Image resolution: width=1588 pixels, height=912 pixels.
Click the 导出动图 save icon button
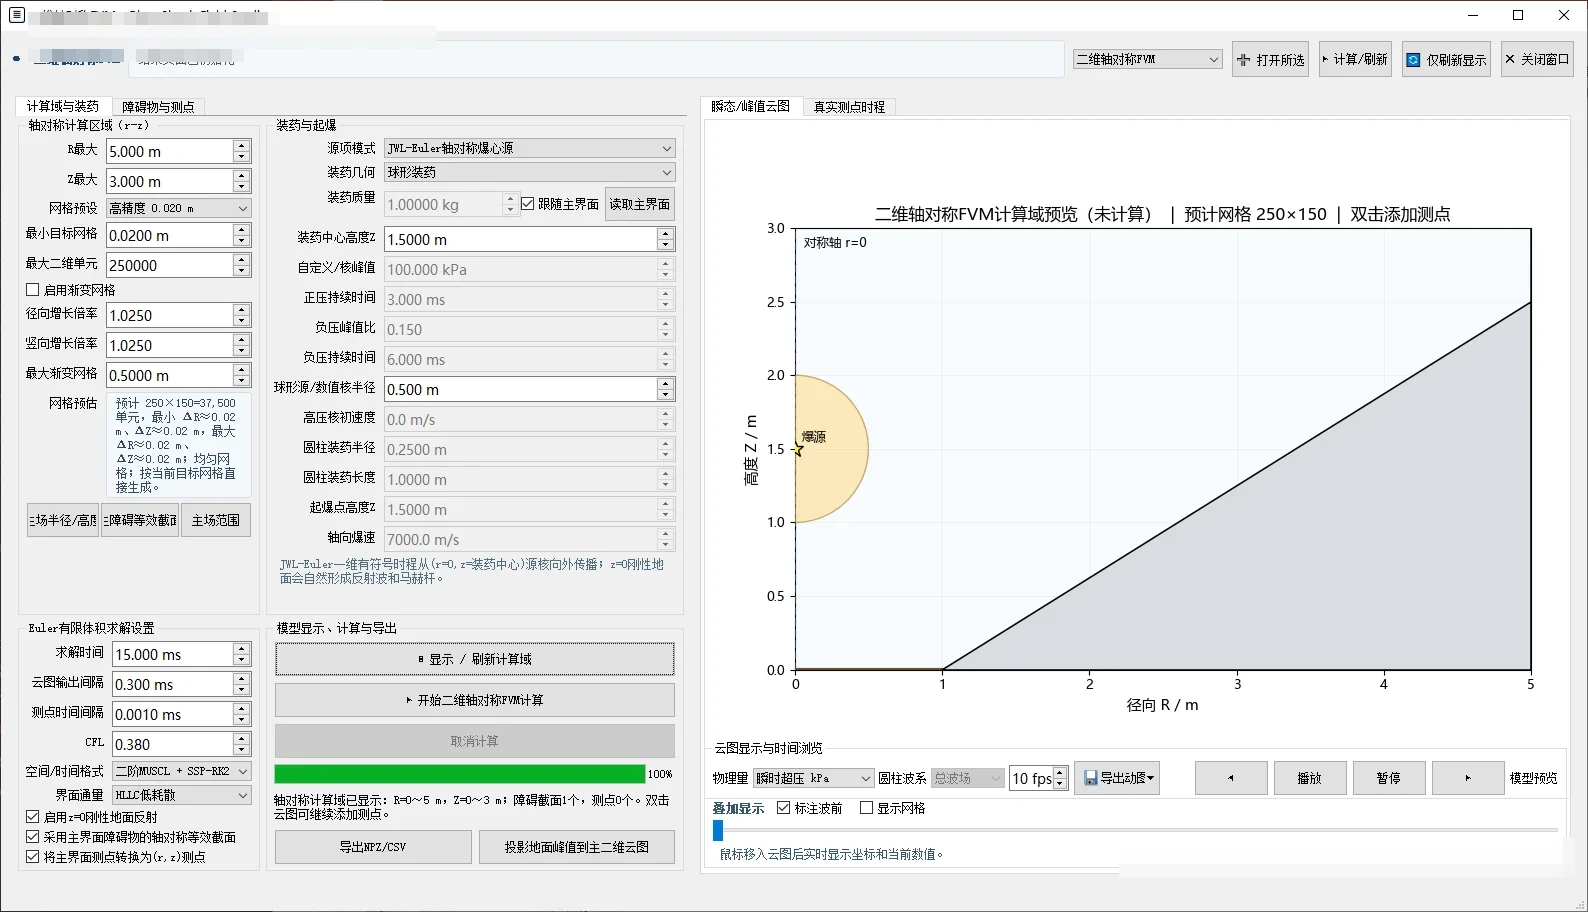click(x=1117, y=778)
